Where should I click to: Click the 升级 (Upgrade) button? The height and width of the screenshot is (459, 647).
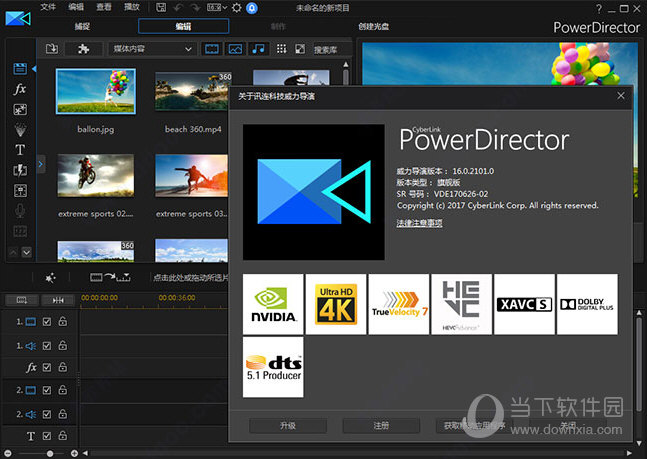[288, 426]
